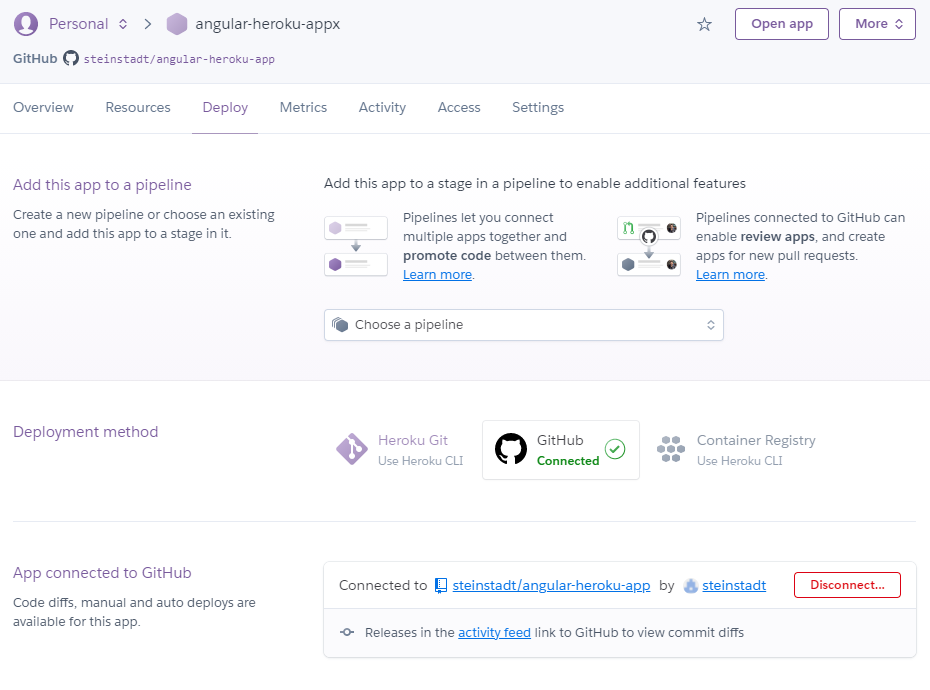Click the repository book icon beside steinstadt/angular-heroku-app
The width and height of the screenshot is (930, 690).
click(x=441, y=586)
